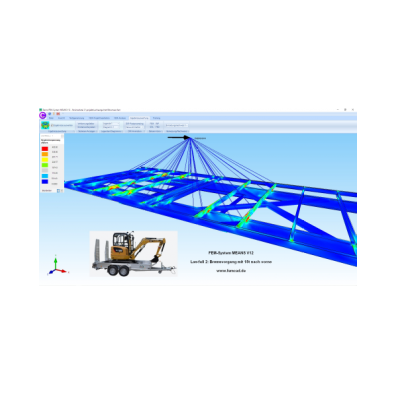
Task: Toggle the checkbox next to the result plot icon
Action: [52, 125]
